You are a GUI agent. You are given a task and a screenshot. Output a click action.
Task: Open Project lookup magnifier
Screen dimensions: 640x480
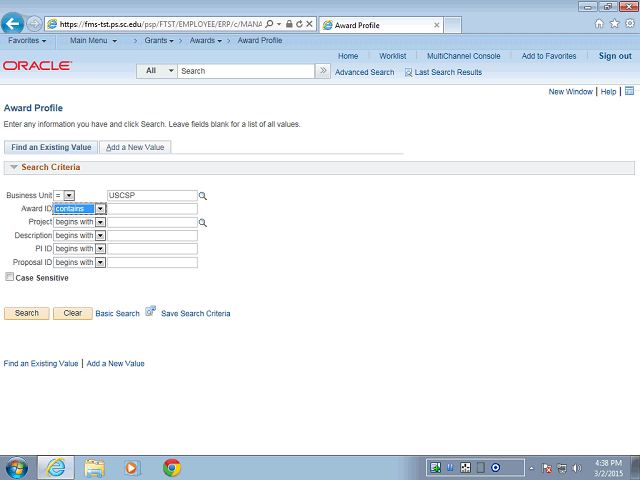click(x=202, y=223)
